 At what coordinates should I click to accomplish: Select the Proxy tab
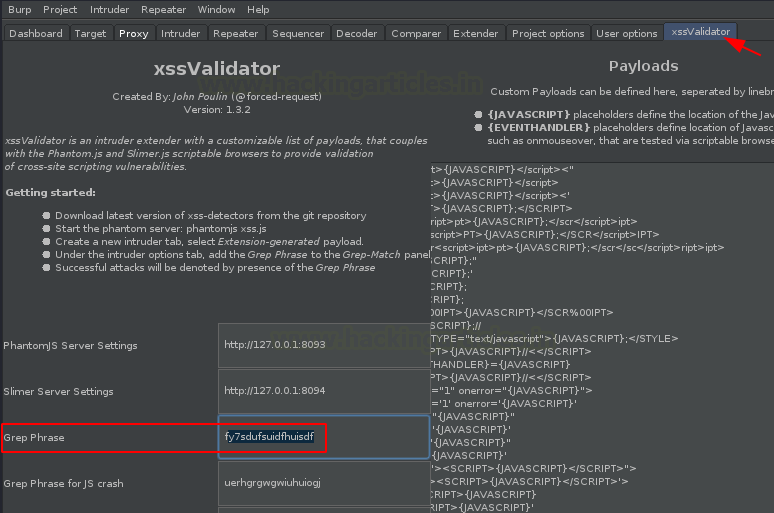(x=134, y=33)
